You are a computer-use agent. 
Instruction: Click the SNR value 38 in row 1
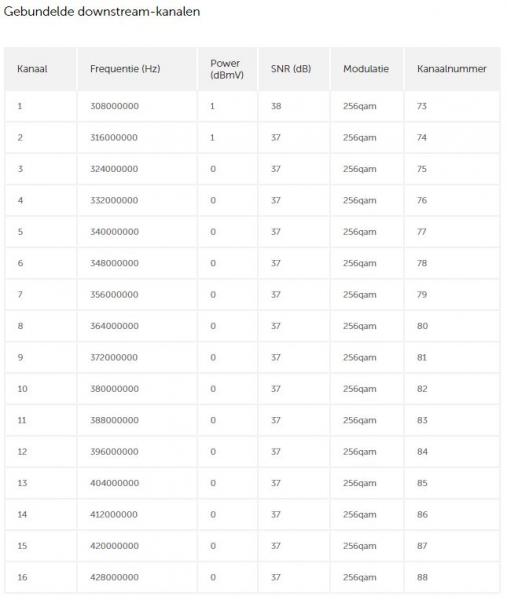pyautogui.click(x=276, y=106)
